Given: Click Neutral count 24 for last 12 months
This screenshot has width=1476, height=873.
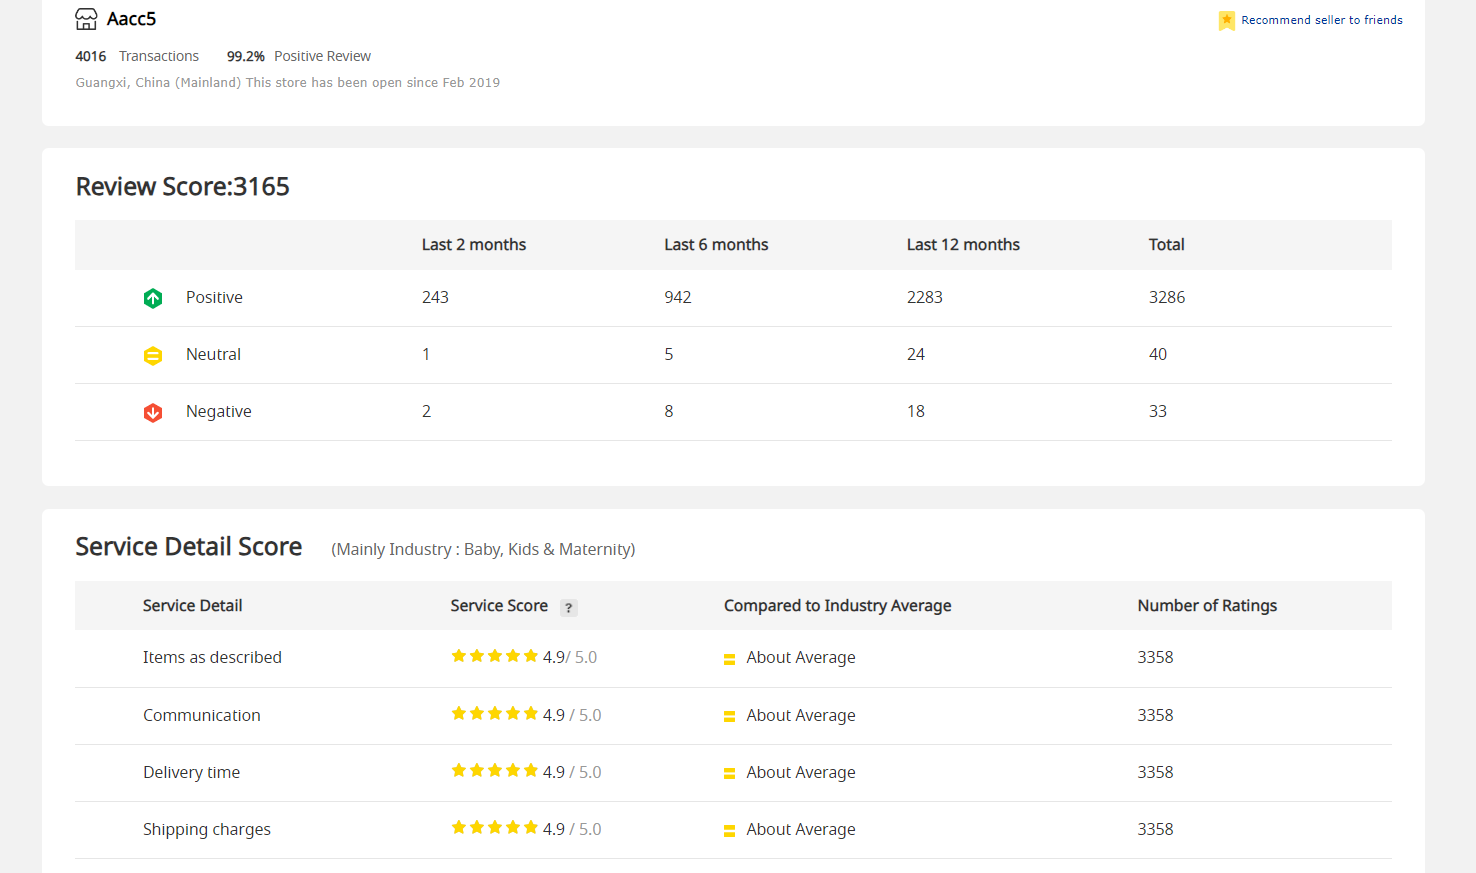Looking at the screenshot, I should coord(916,355).
